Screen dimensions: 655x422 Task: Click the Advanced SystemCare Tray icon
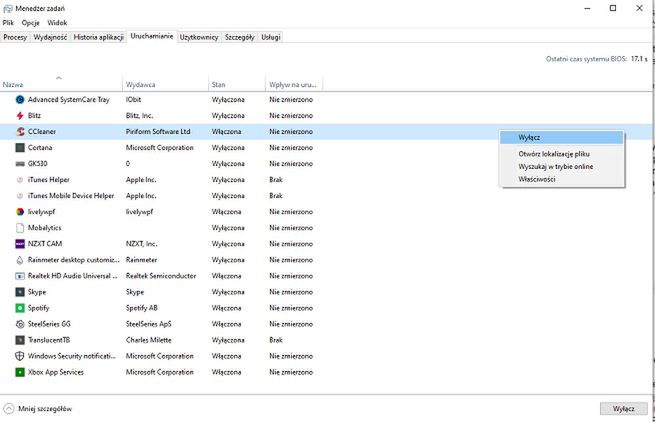pos(20,100)
